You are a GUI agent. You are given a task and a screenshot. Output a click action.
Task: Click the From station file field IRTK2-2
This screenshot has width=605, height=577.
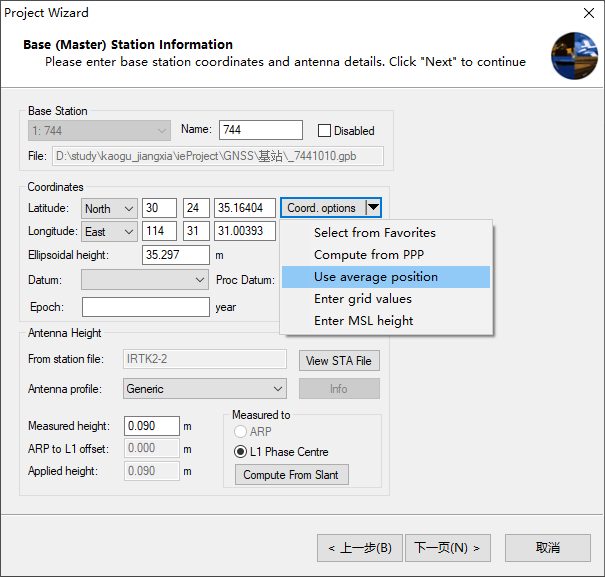click(205, 359)
